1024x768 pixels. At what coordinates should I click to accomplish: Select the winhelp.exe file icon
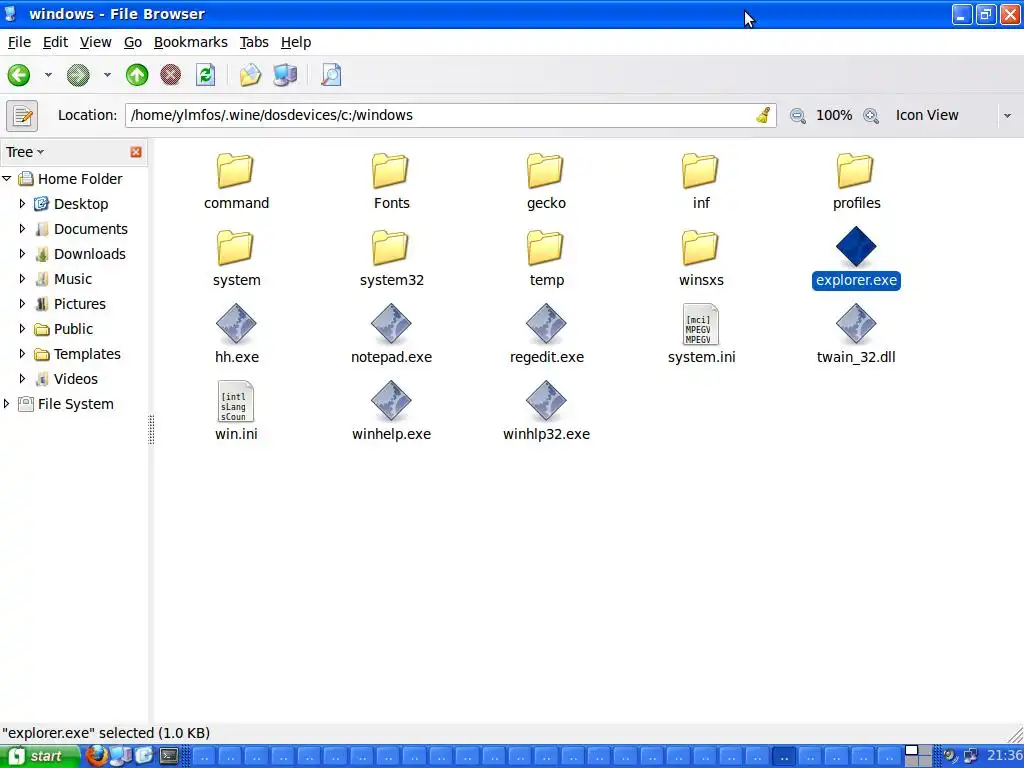391,401
